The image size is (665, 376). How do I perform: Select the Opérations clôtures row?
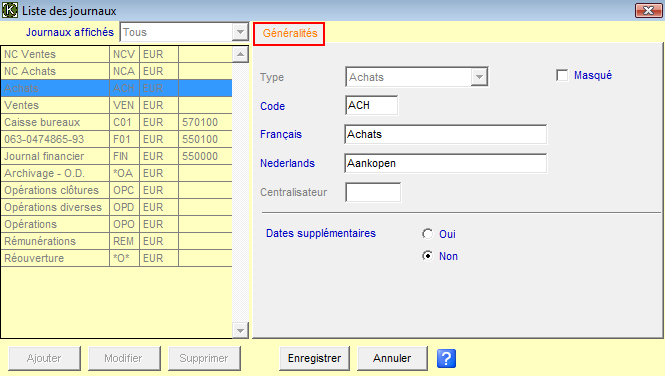point(116,190)
